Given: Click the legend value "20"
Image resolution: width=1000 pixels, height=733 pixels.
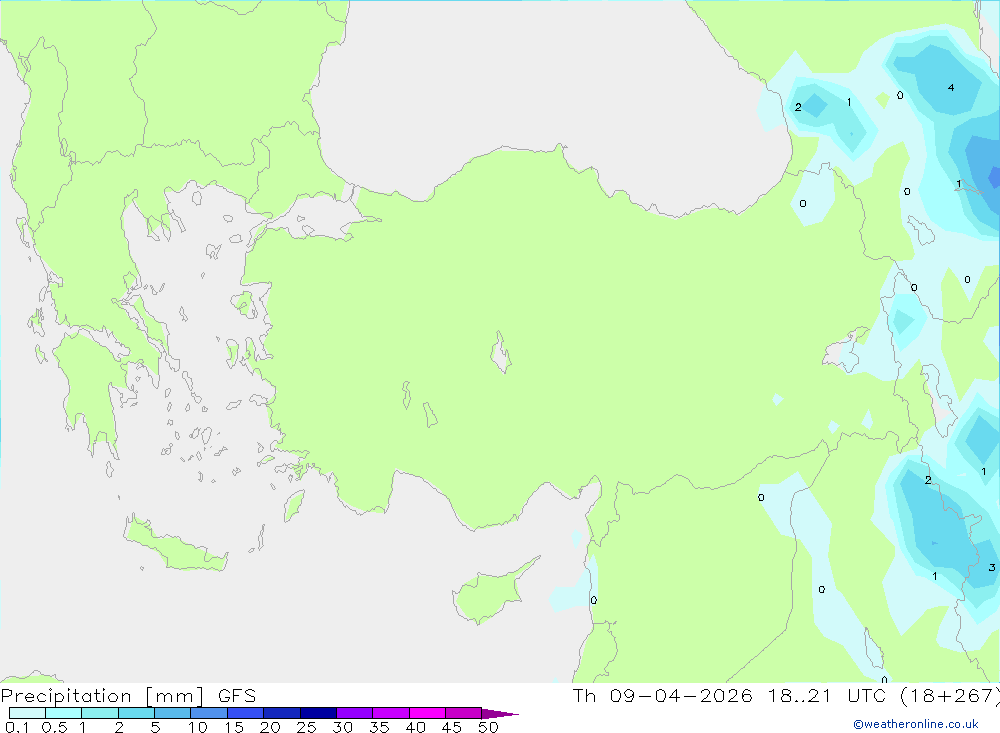Looking at the screenshot, I should coord(270,727).
